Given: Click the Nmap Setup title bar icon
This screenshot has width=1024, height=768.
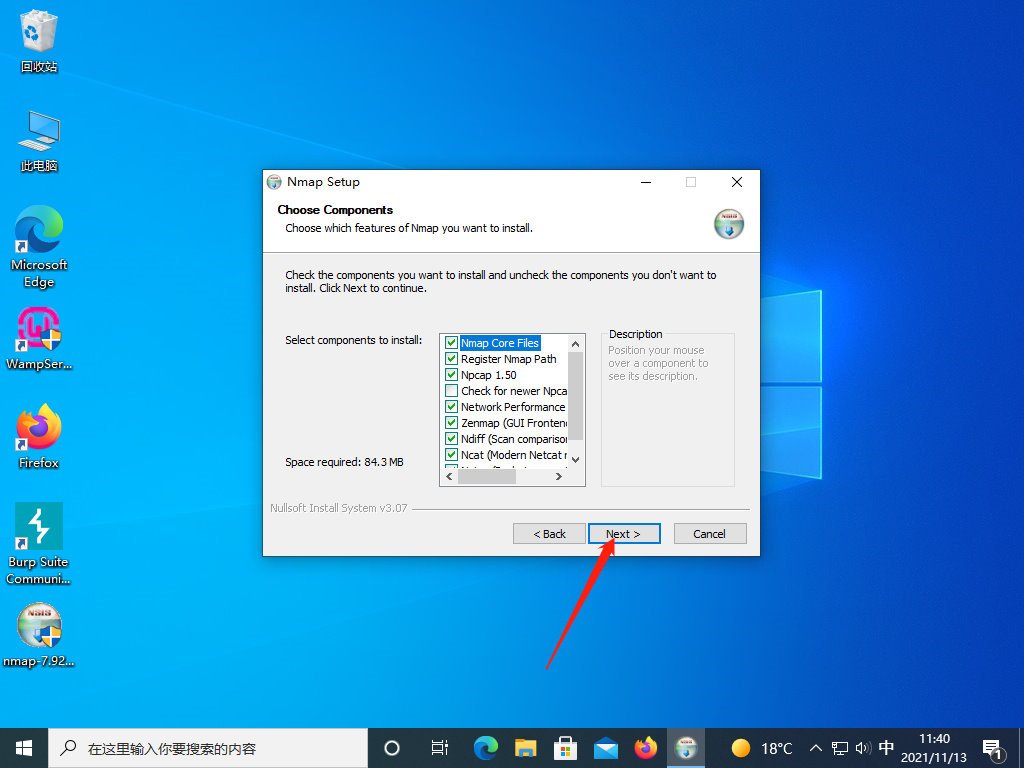Looking at the screenshot, I should pos(274,182).
